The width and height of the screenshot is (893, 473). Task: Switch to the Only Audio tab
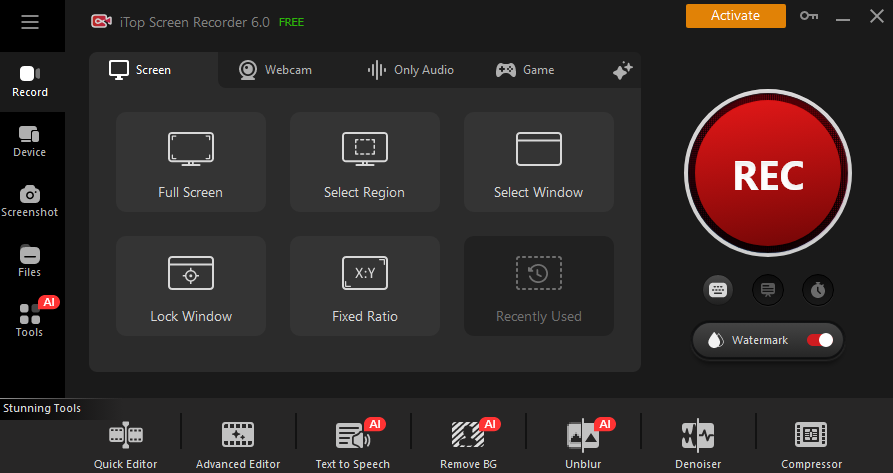(x=410, y=70)
